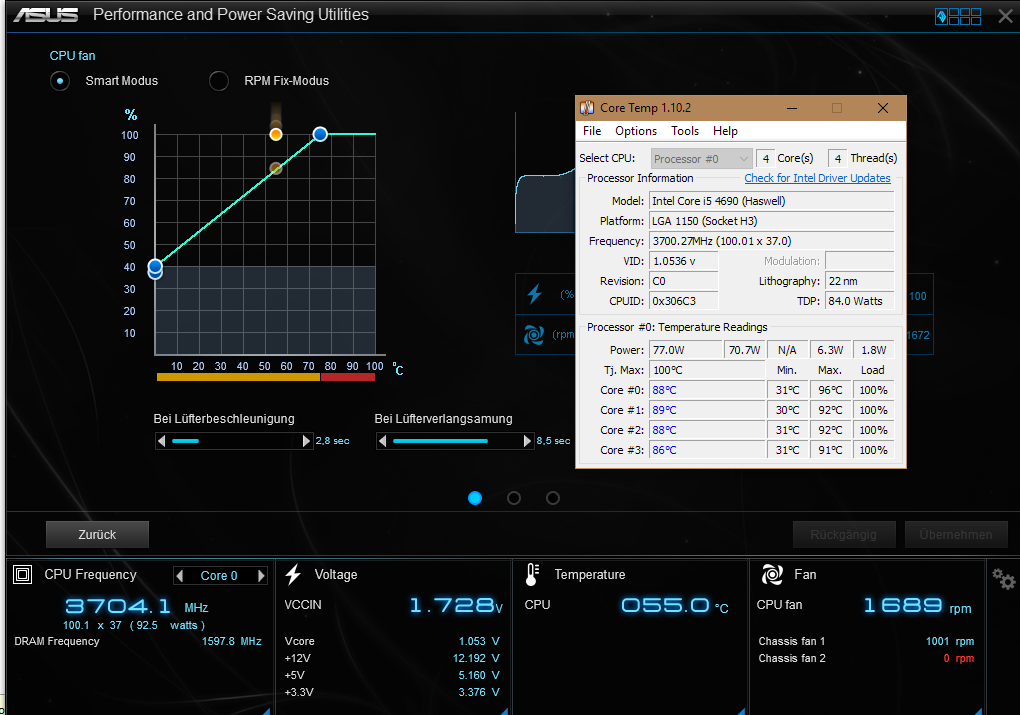Click the Power value 77.0W

pos(686,350)
